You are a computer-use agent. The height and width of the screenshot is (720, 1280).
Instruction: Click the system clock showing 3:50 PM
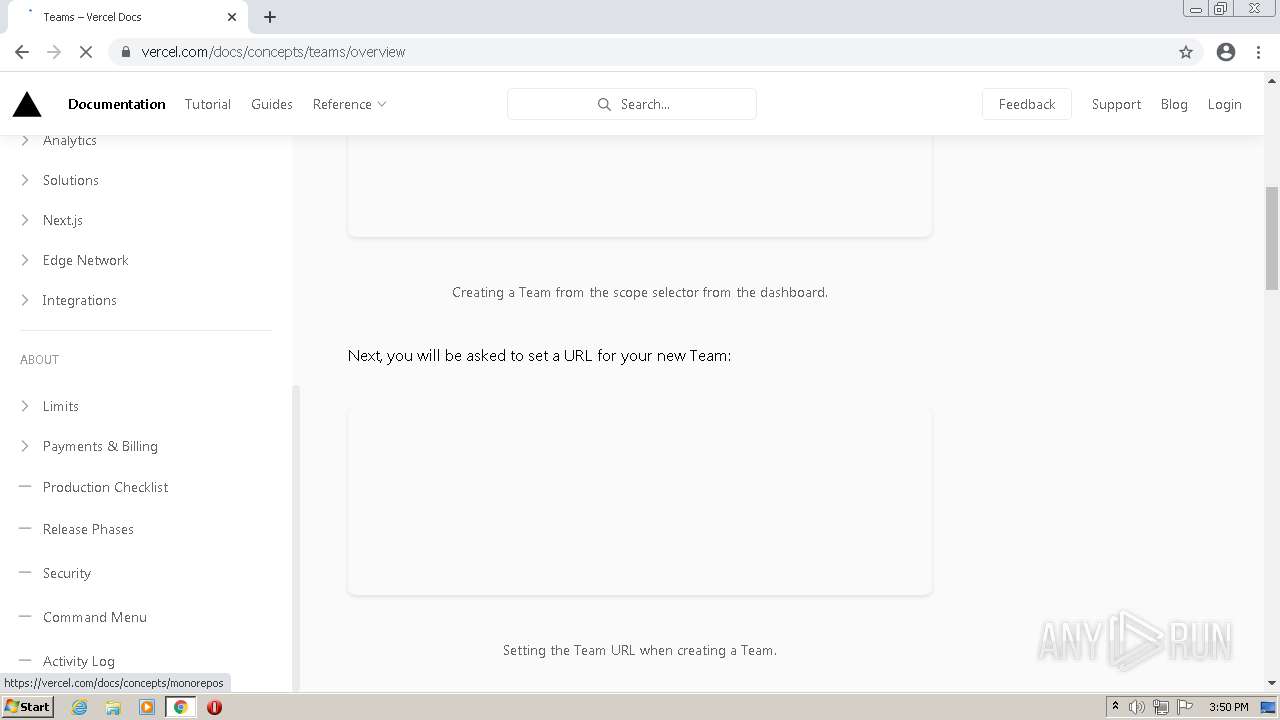pos(1229,707)
